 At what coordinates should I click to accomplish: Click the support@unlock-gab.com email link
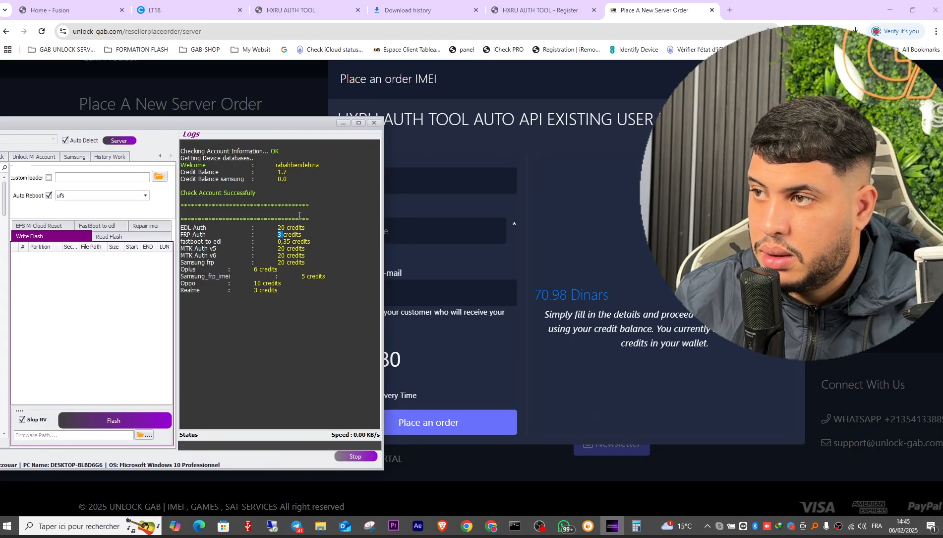pos(882,442)
